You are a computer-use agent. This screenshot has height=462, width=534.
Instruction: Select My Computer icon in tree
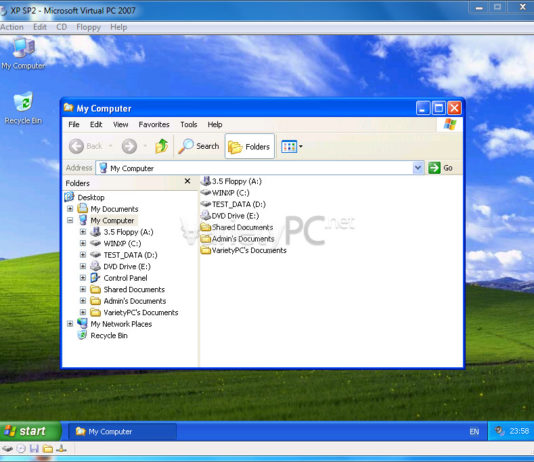click(83, 220)
